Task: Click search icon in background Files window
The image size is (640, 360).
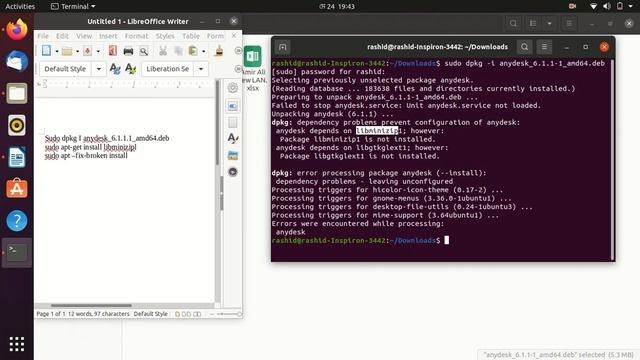Action: click(x=513, y=23)
